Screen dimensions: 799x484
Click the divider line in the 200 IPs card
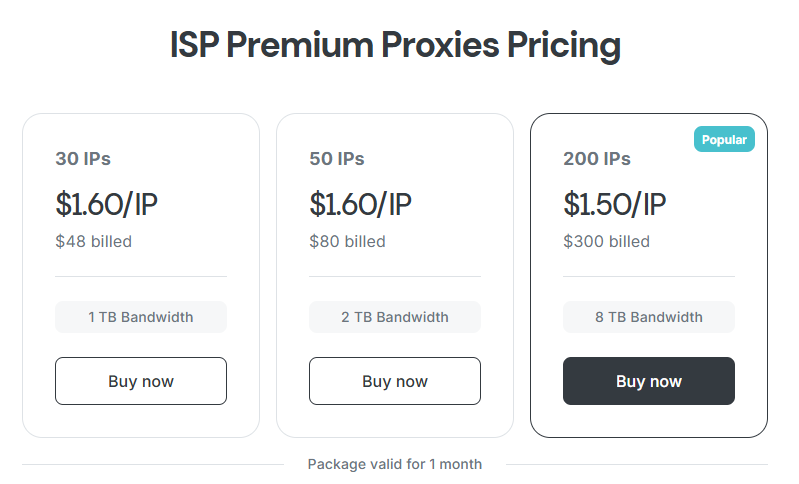tap(649, 276)
